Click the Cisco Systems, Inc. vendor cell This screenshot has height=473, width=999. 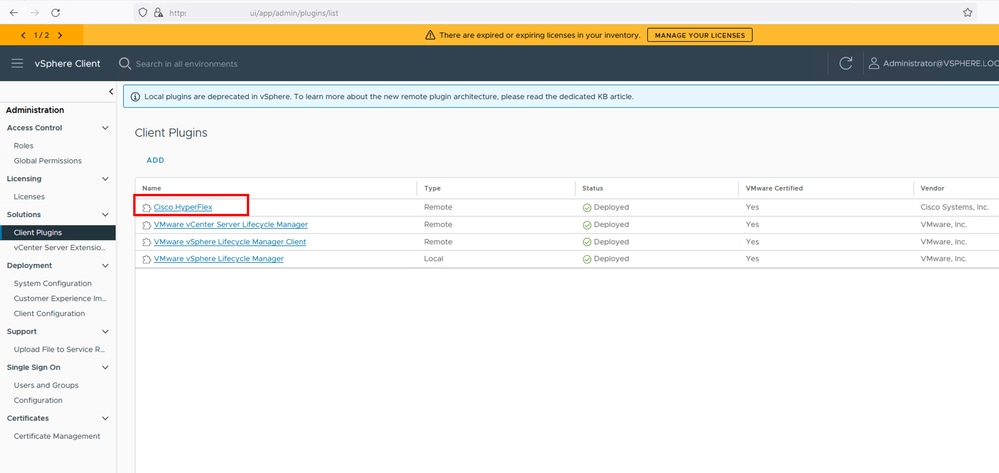point(954,208)
